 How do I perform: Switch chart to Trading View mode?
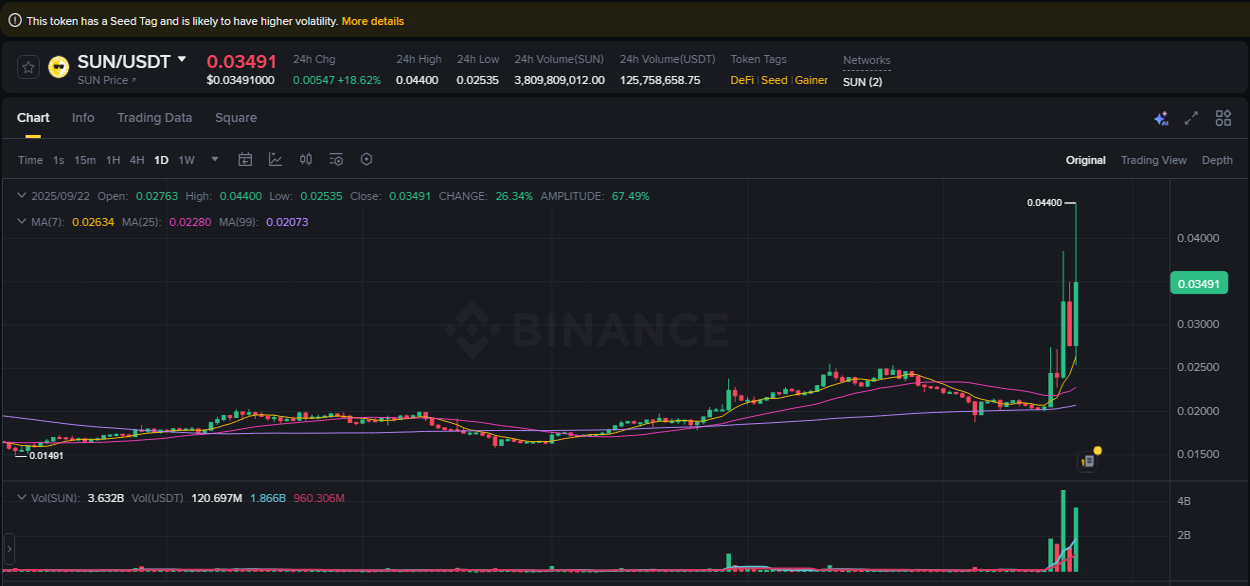click(x=1154, y=159)
